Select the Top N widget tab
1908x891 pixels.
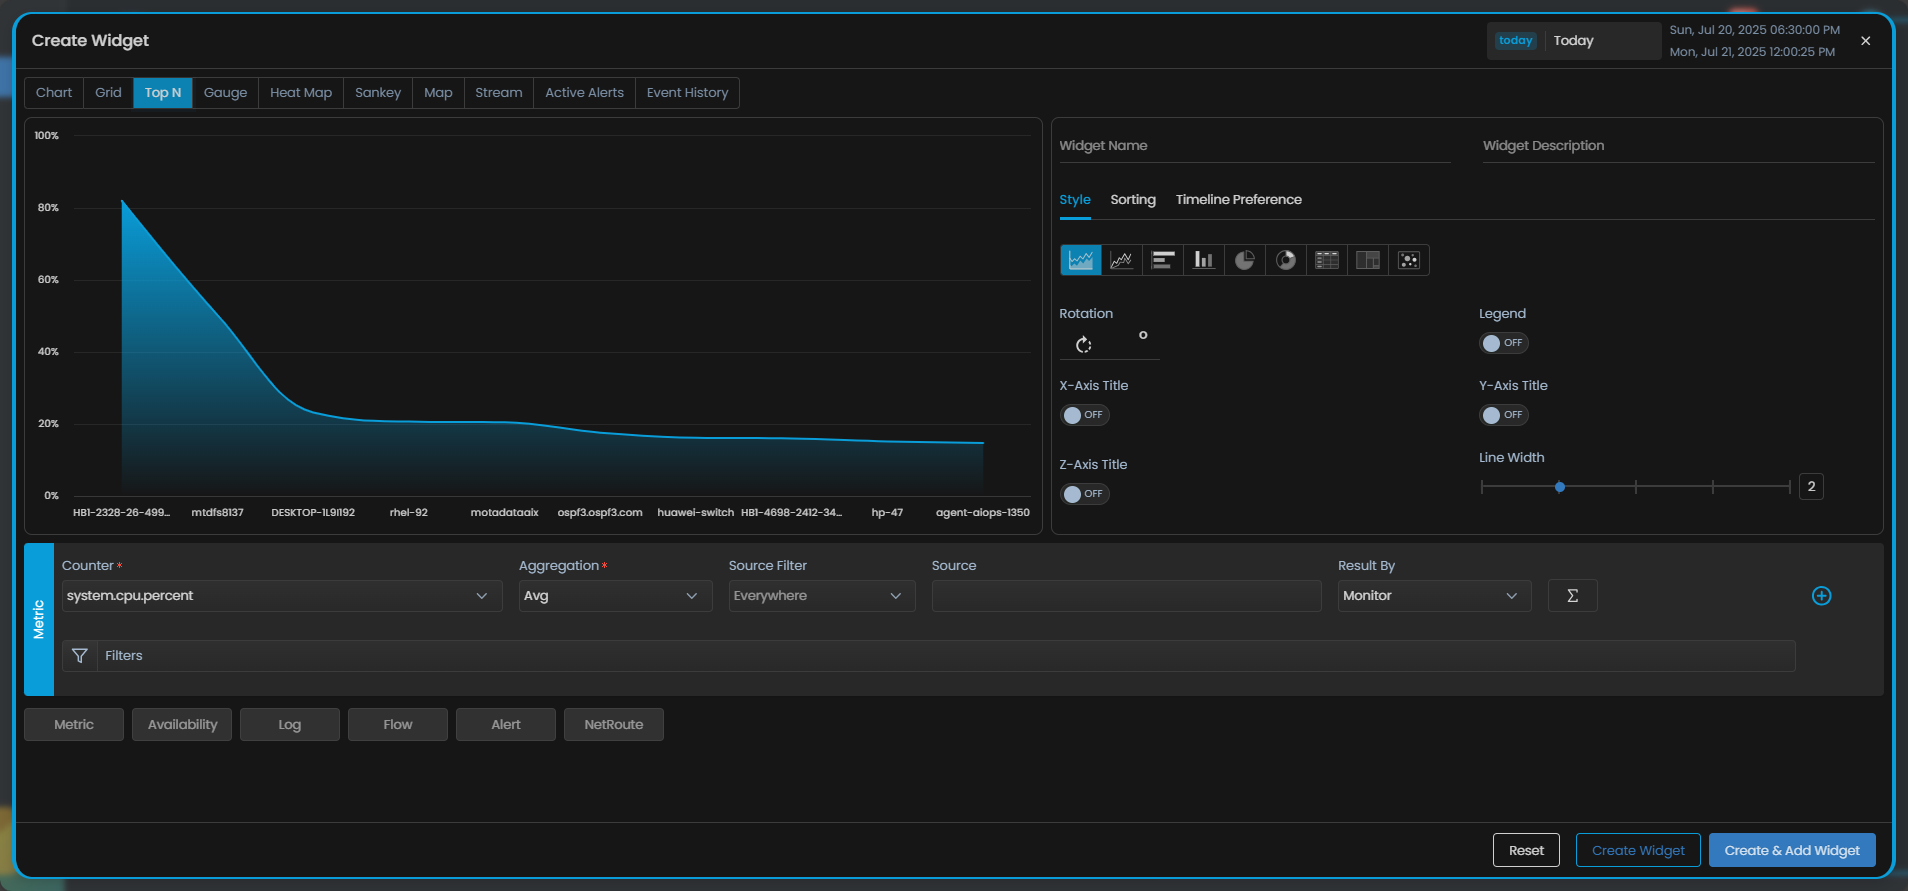point(163,93)
